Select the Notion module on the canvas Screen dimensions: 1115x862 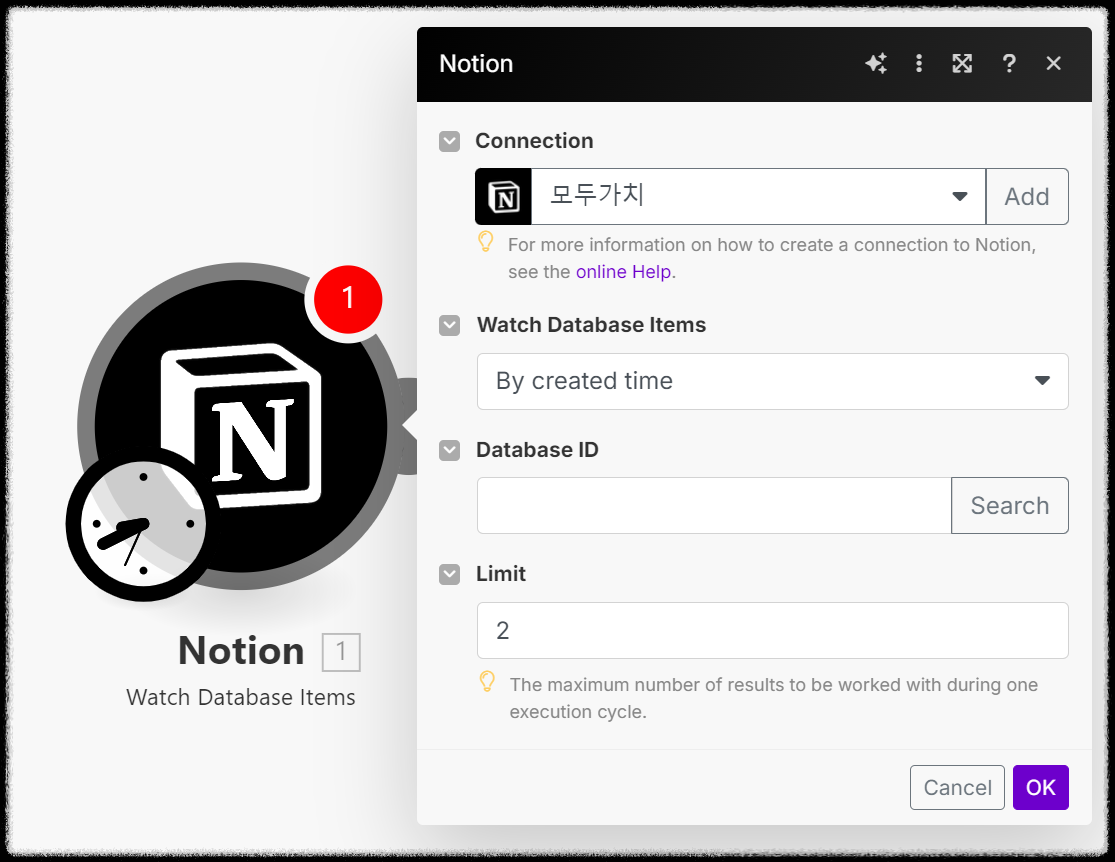[x=240, y=425]
